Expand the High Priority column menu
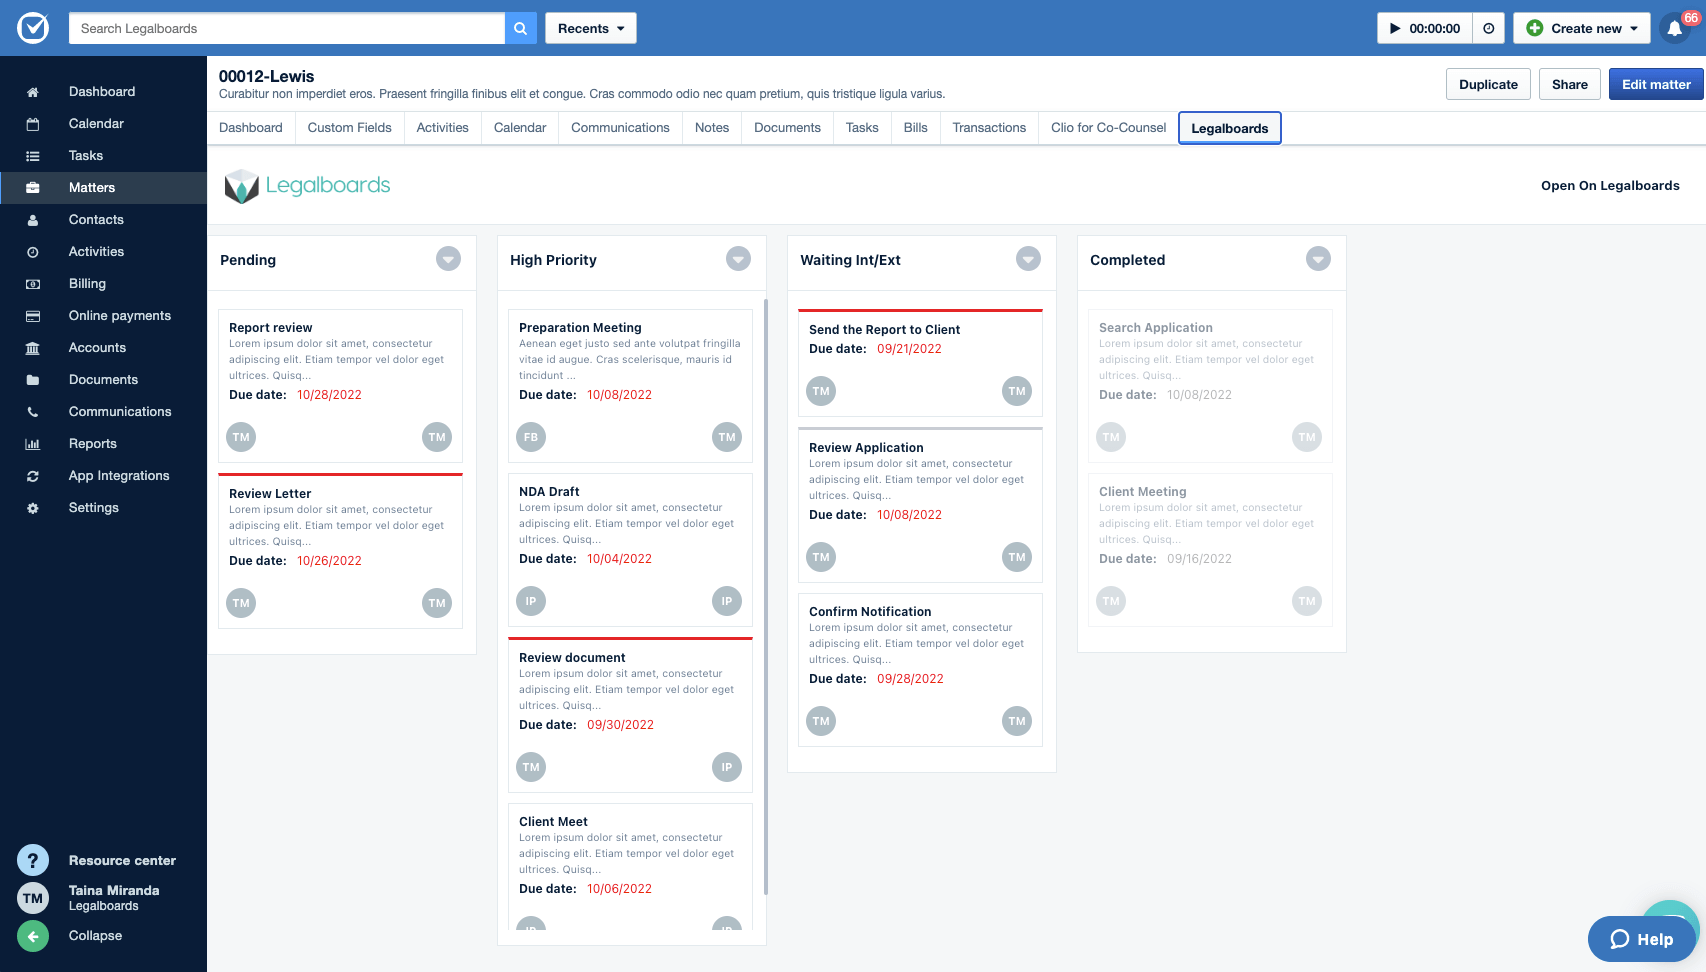1706x972 pixels. pyautogui.click(x=738, y=259)
